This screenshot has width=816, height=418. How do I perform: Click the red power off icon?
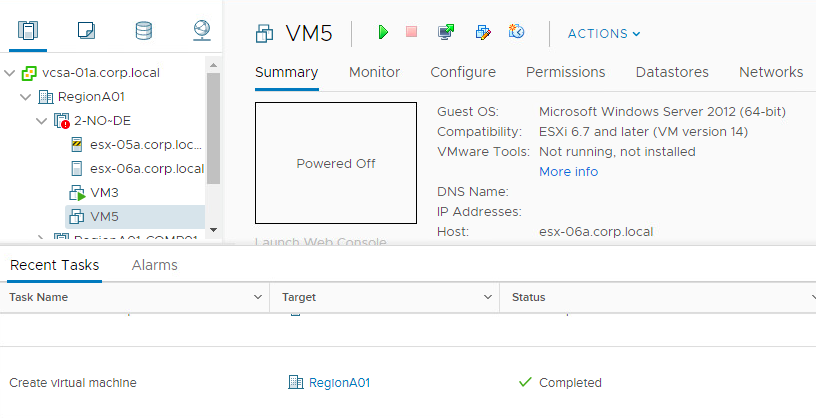tap(411, 32)
